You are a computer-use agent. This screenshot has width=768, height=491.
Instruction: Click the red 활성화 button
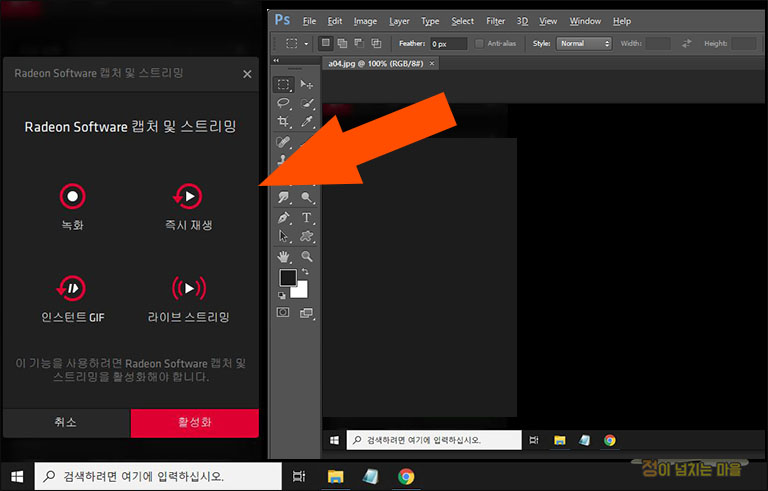tap(194, 422)
